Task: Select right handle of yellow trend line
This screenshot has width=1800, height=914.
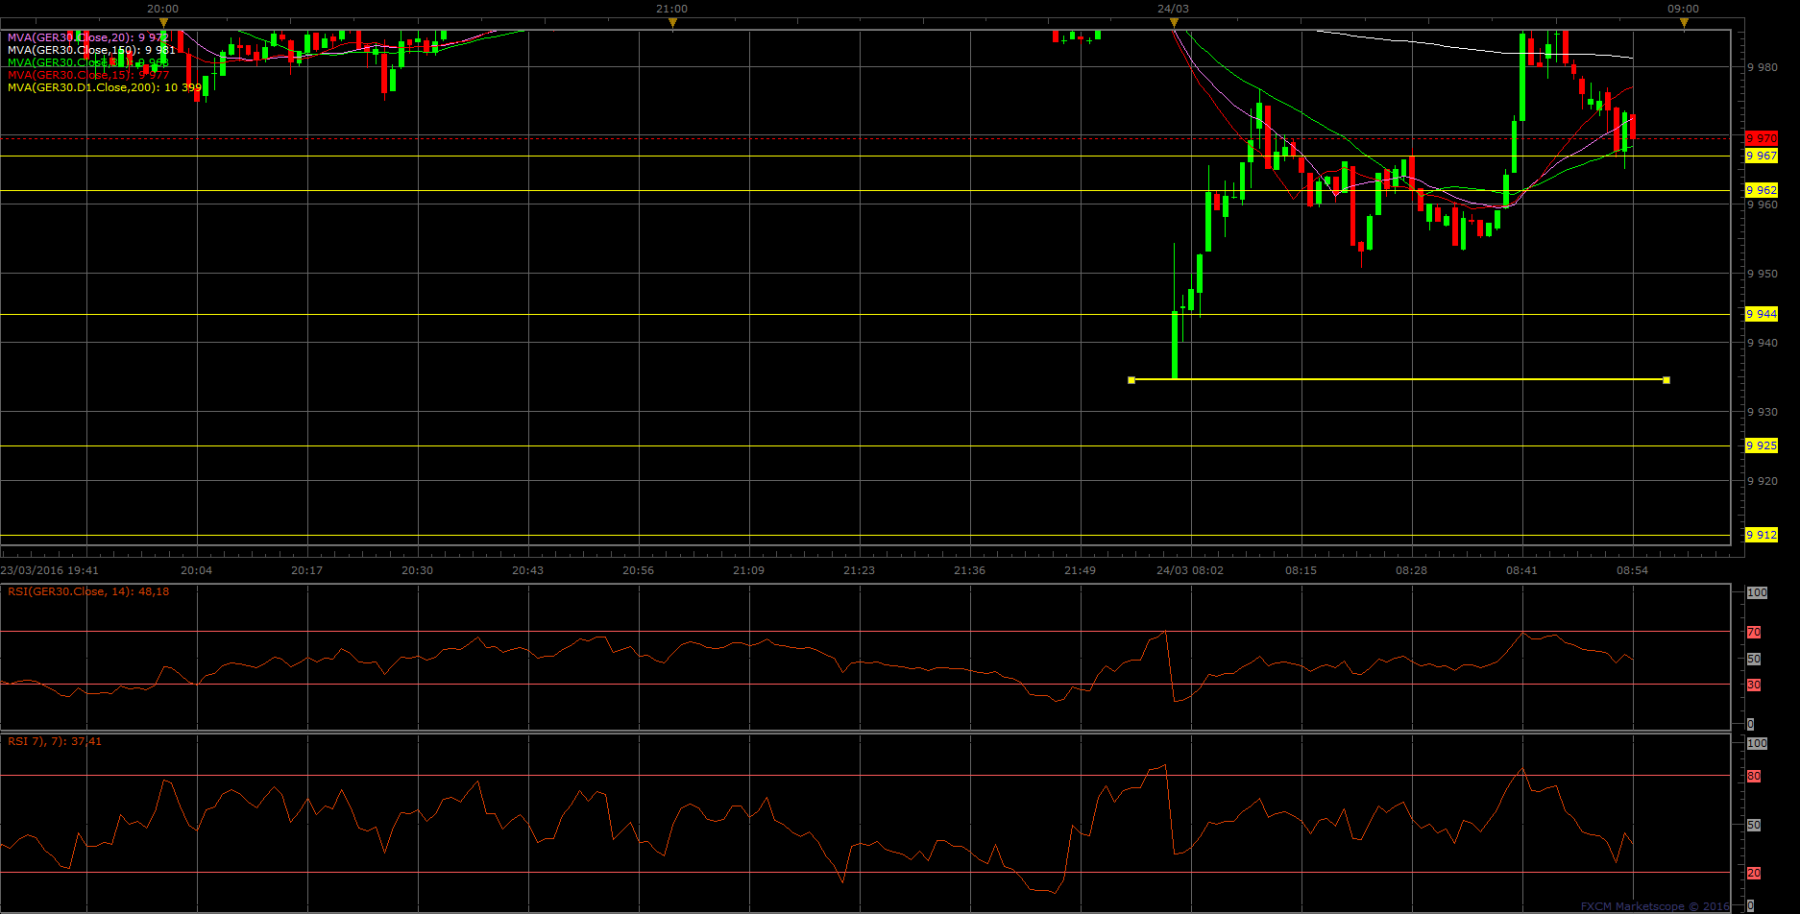Action: click(1666, 380)
